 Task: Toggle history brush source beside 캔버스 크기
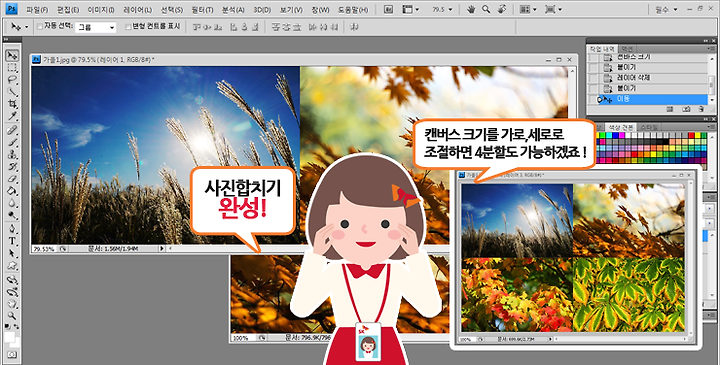coord(593,57)
